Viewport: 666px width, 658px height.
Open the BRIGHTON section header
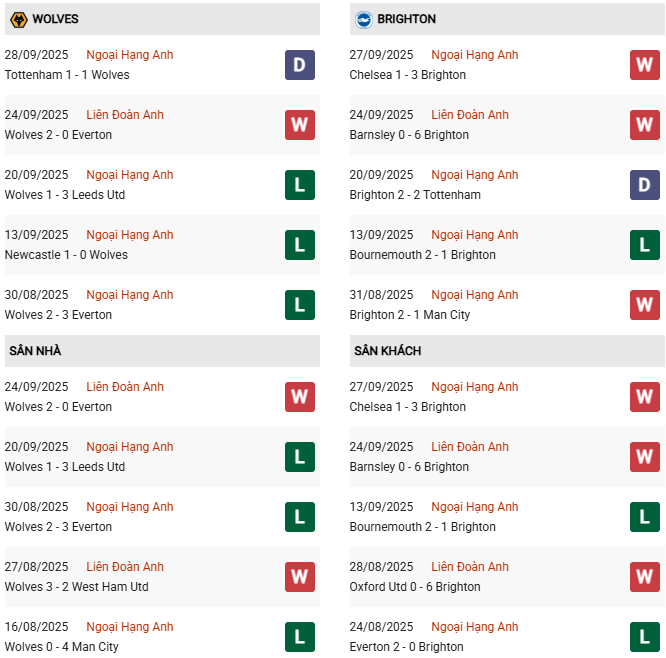click(x=406, y=19)
